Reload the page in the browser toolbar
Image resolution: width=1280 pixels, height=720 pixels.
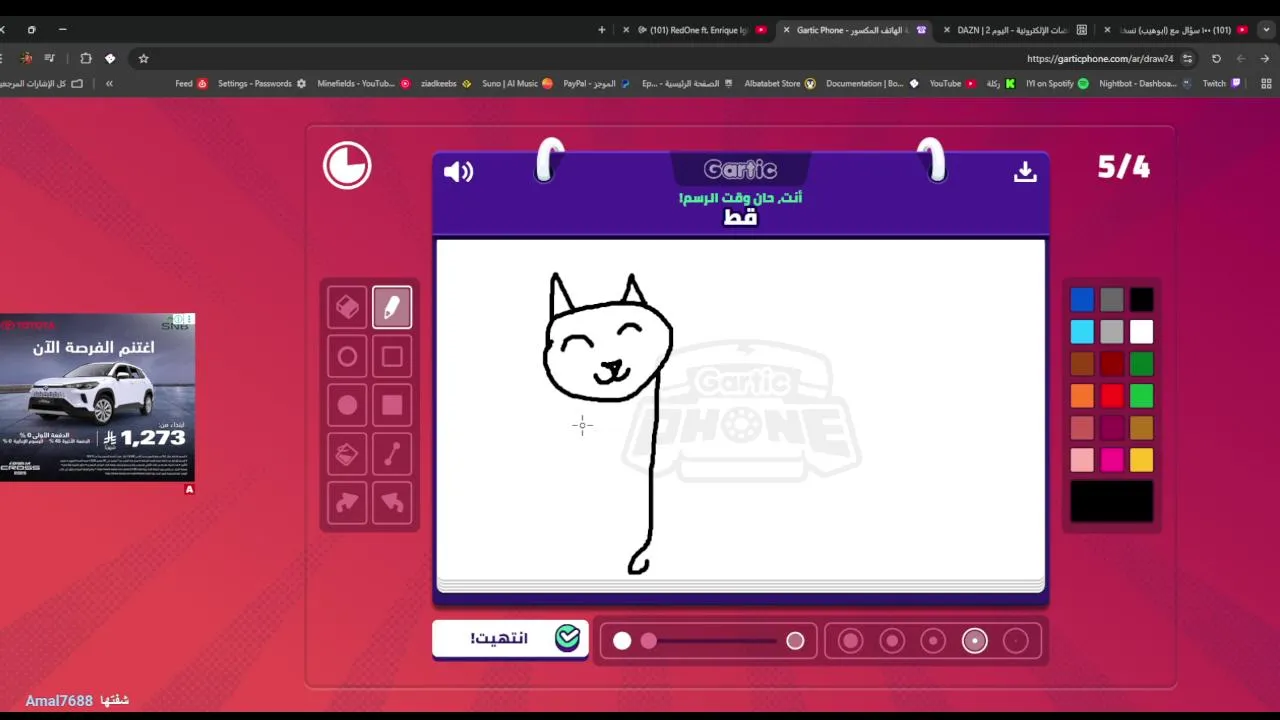(x=1216, y=58)
